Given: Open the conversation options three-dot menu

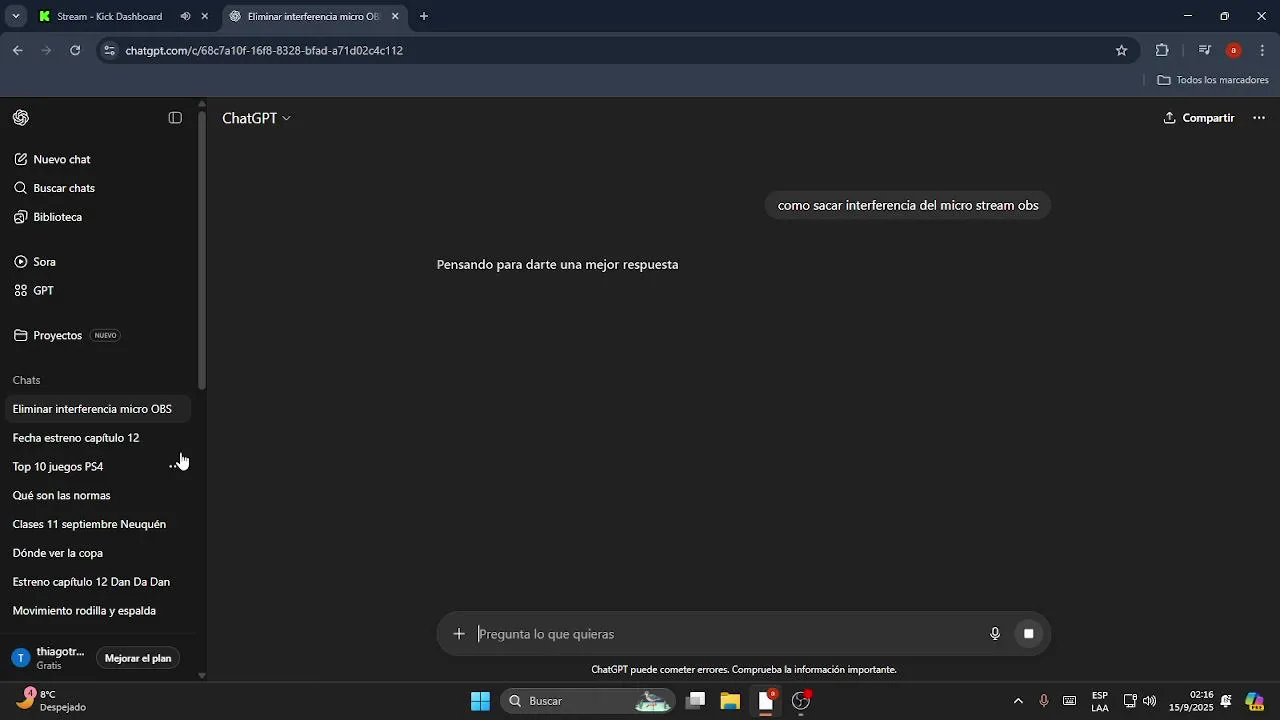Looking at the screenshot, I should coord(1259,118).
